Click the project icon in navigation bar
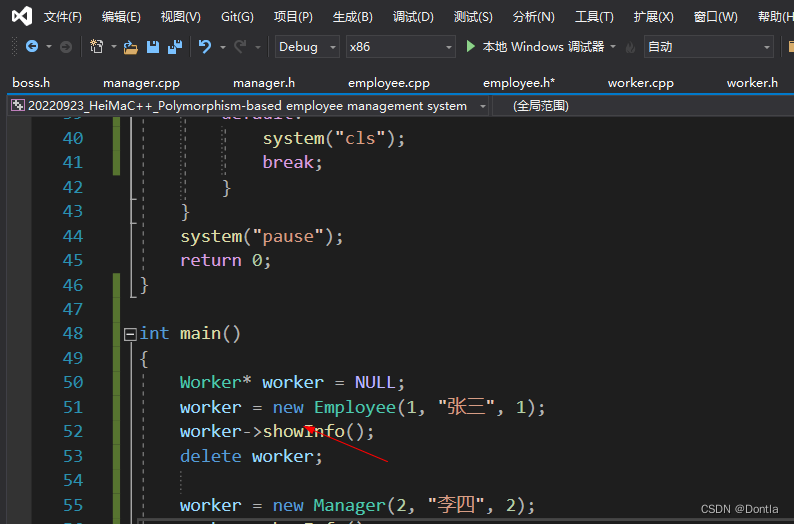Viewport: 794px width, 524px height. pyautogui.click(x=18, y=105)
